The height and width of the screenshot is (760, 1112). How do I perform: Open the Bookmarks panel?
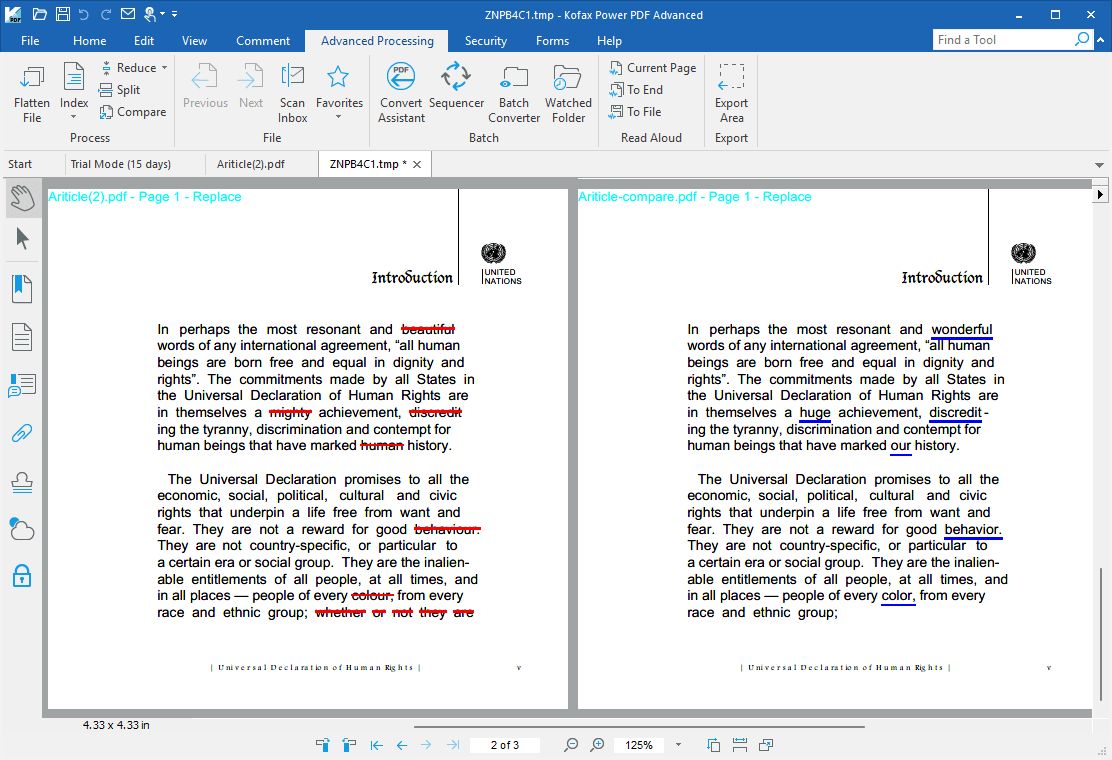tap(21, 287)
